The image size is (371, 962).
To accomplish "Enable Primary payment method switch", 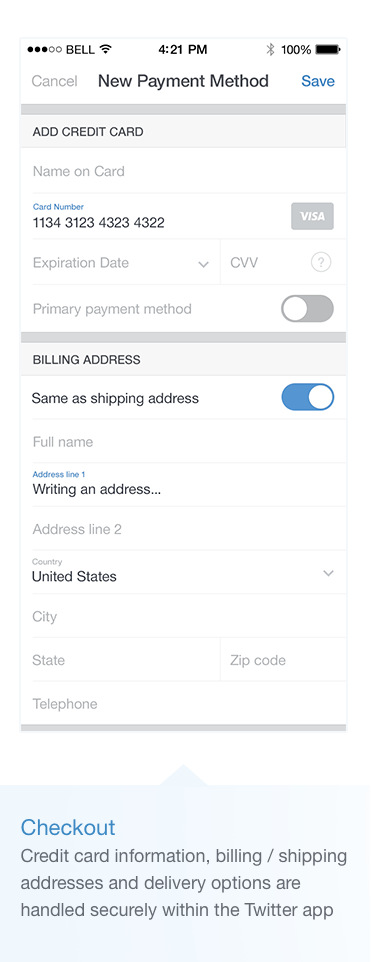I will click(307, 309).
